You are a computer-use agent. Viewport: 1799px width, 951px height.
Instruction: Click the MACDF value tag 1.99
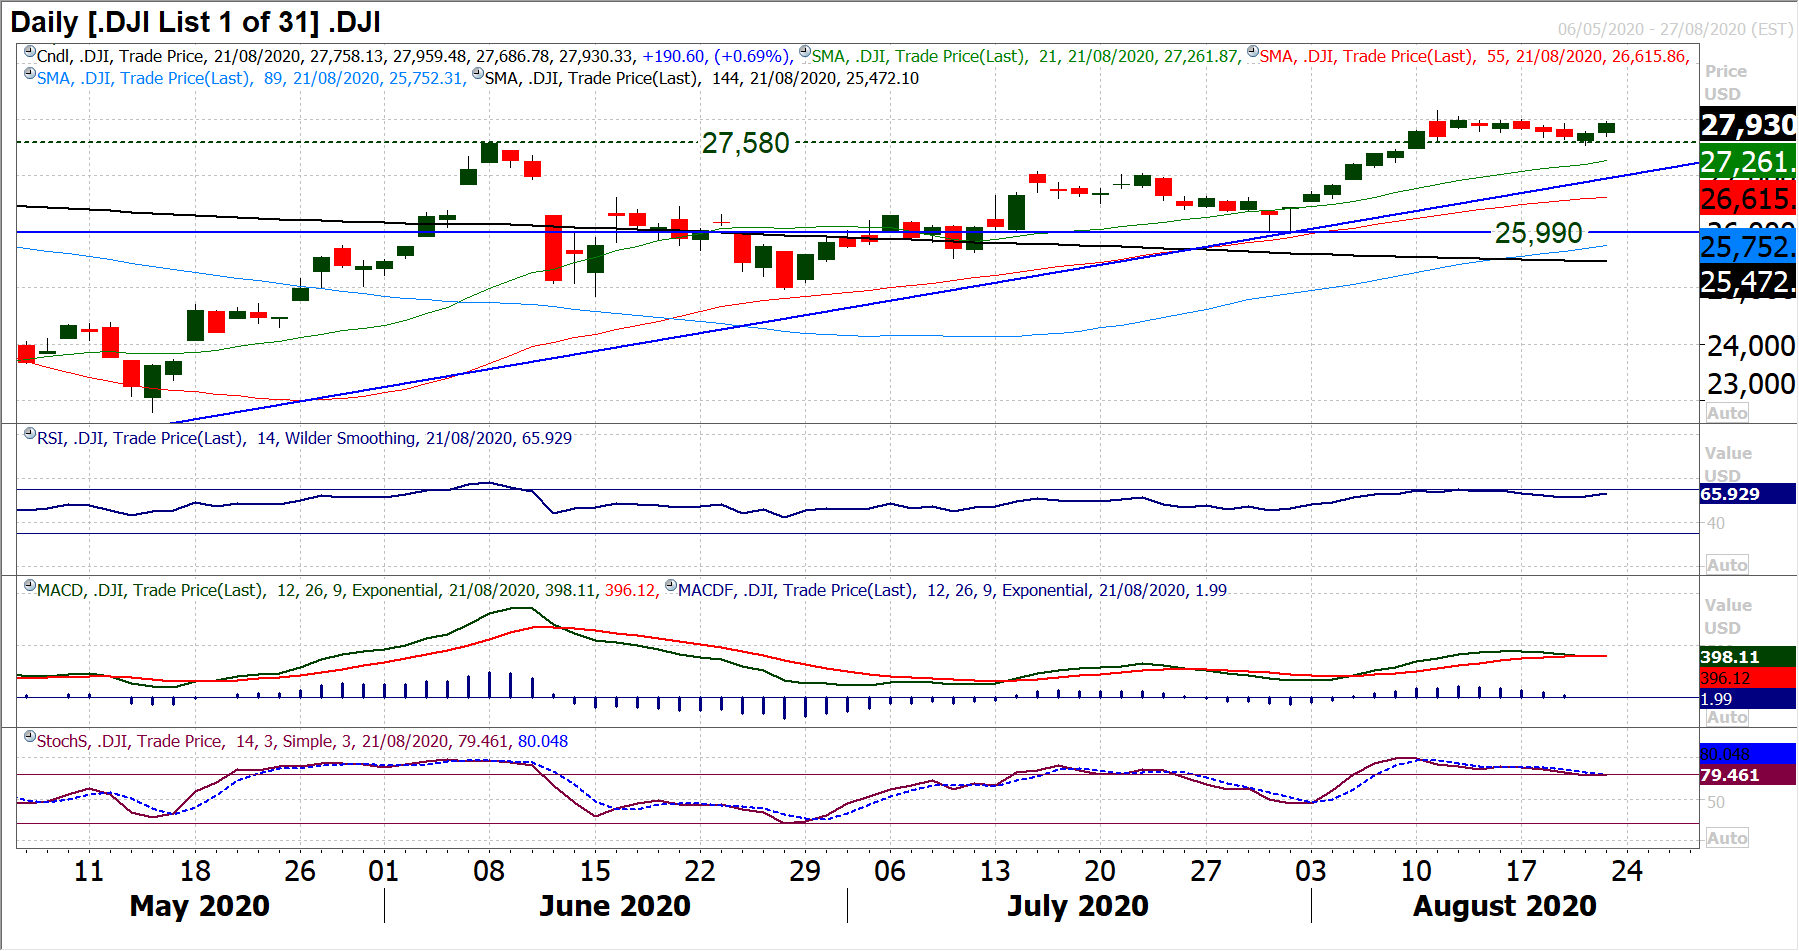click(x=1748, y=699)
